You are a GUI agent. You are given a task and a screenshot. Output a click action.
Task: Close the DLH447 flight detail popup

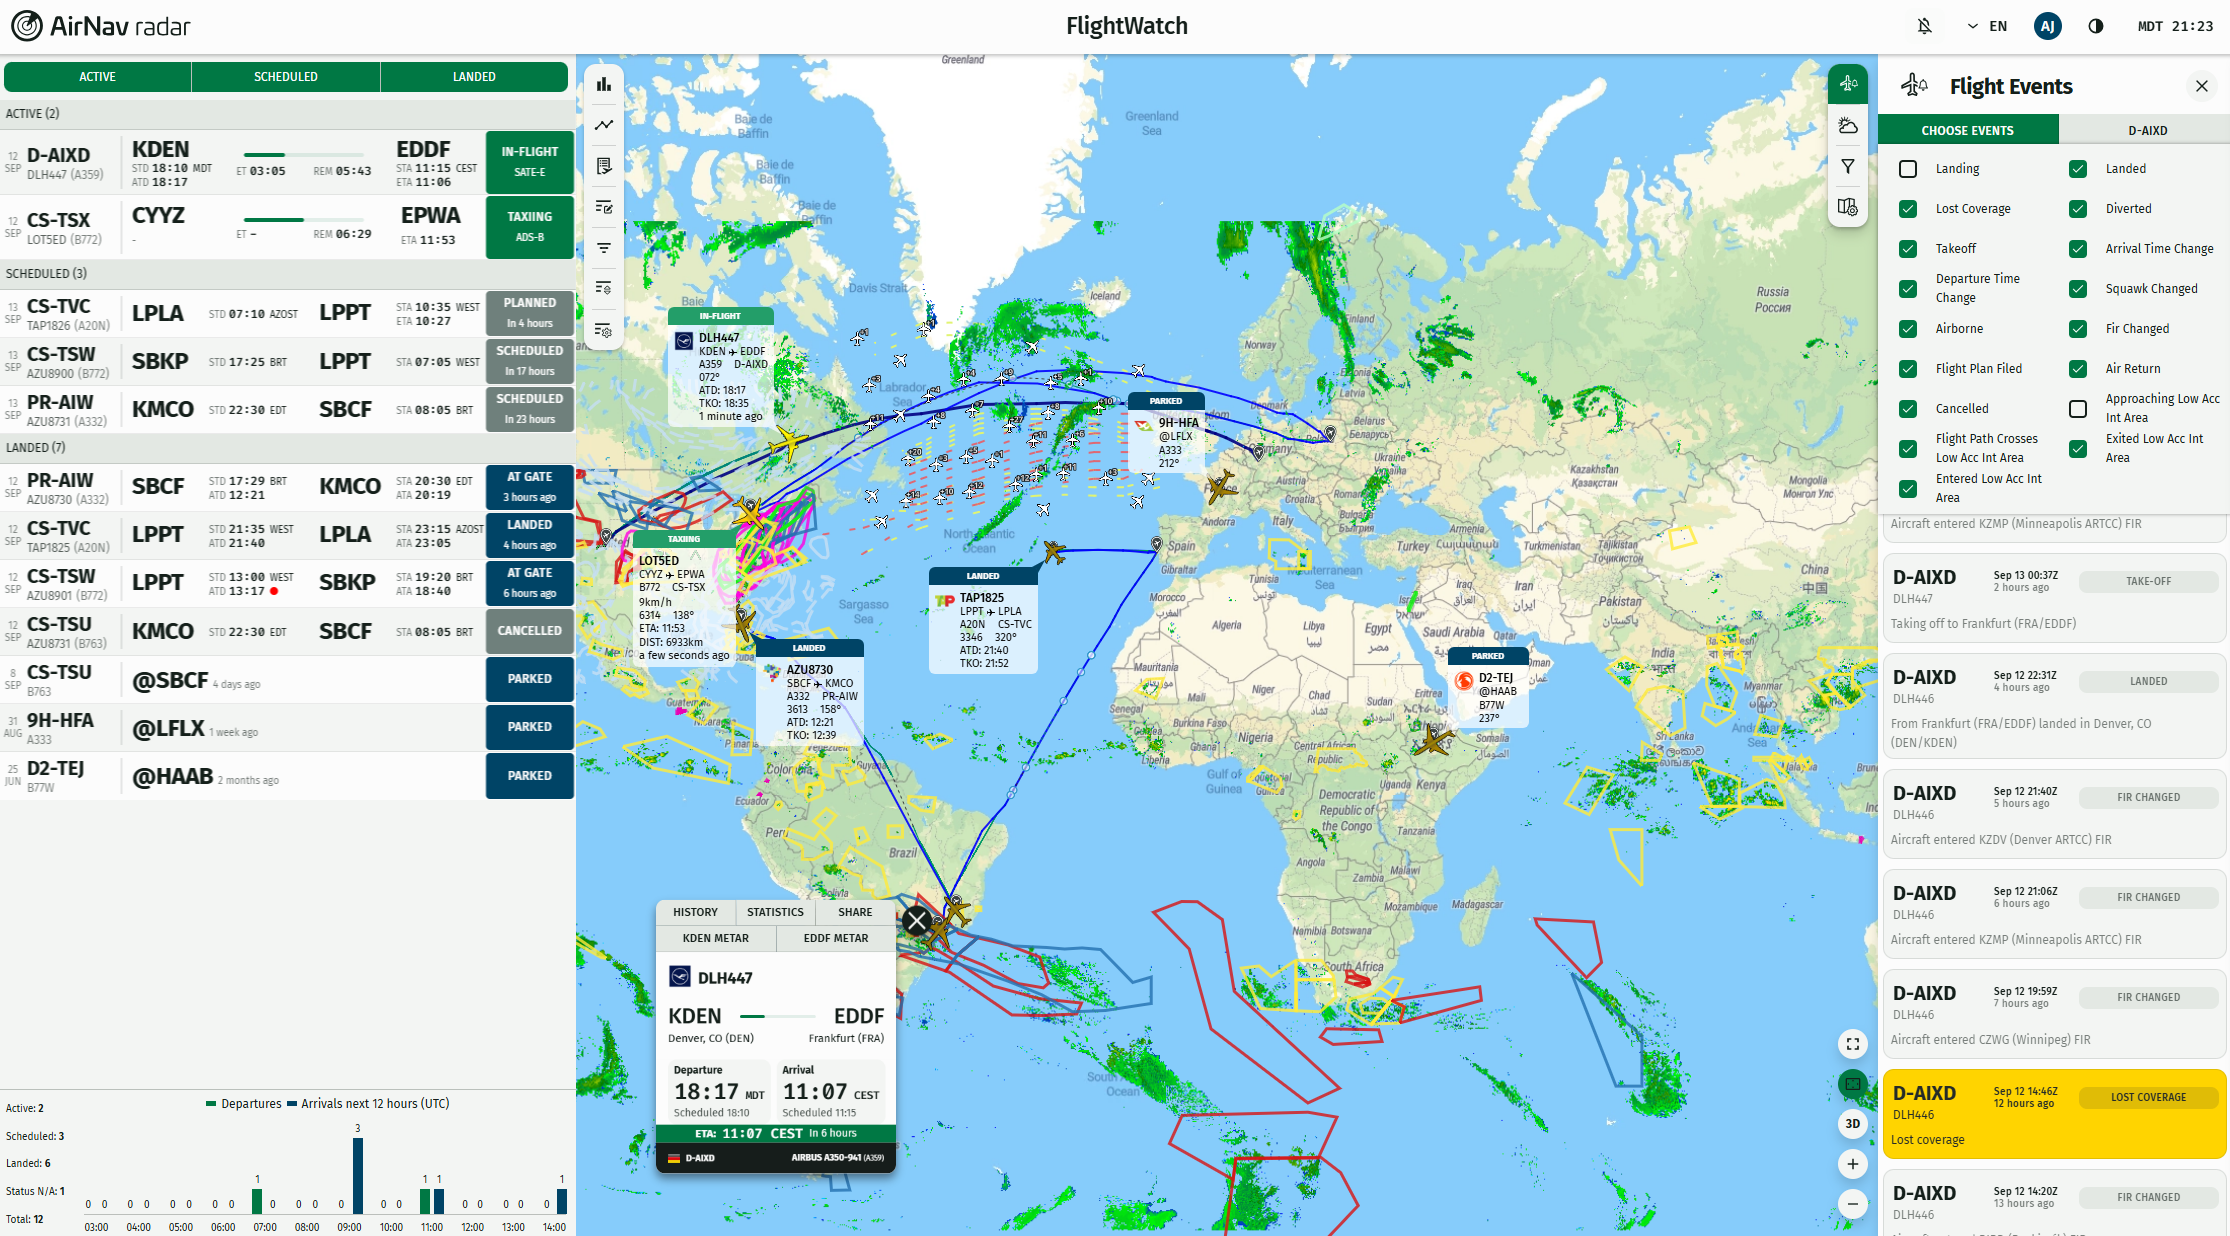click(917, 920)
